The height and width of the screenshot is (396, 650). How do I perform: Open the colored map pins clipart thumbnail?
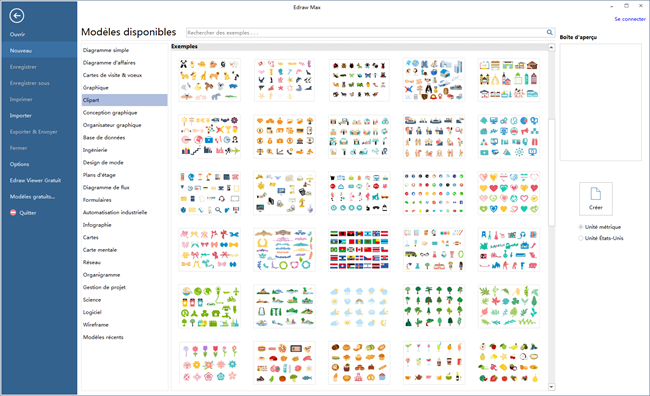tap(434, 193)
